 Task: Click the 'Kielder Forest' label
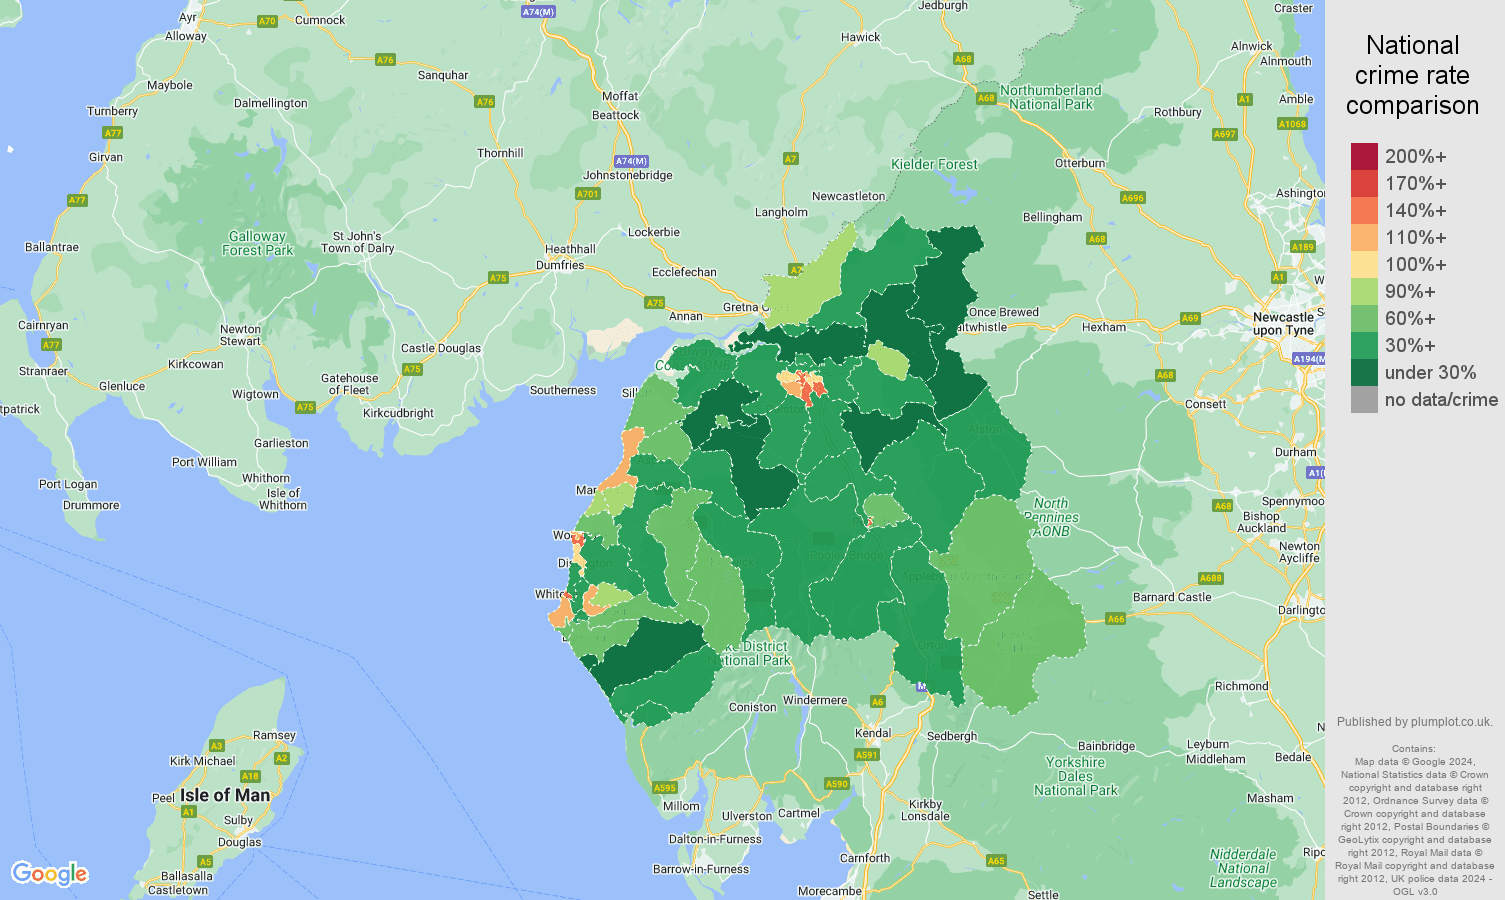tap(934, 164)
